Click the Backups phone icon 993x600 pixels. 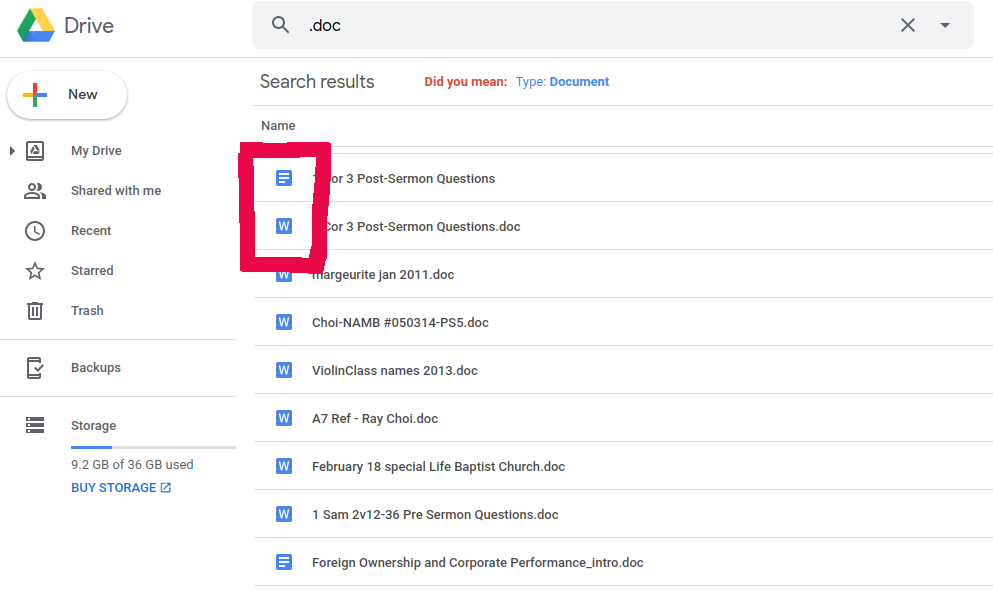35,368
